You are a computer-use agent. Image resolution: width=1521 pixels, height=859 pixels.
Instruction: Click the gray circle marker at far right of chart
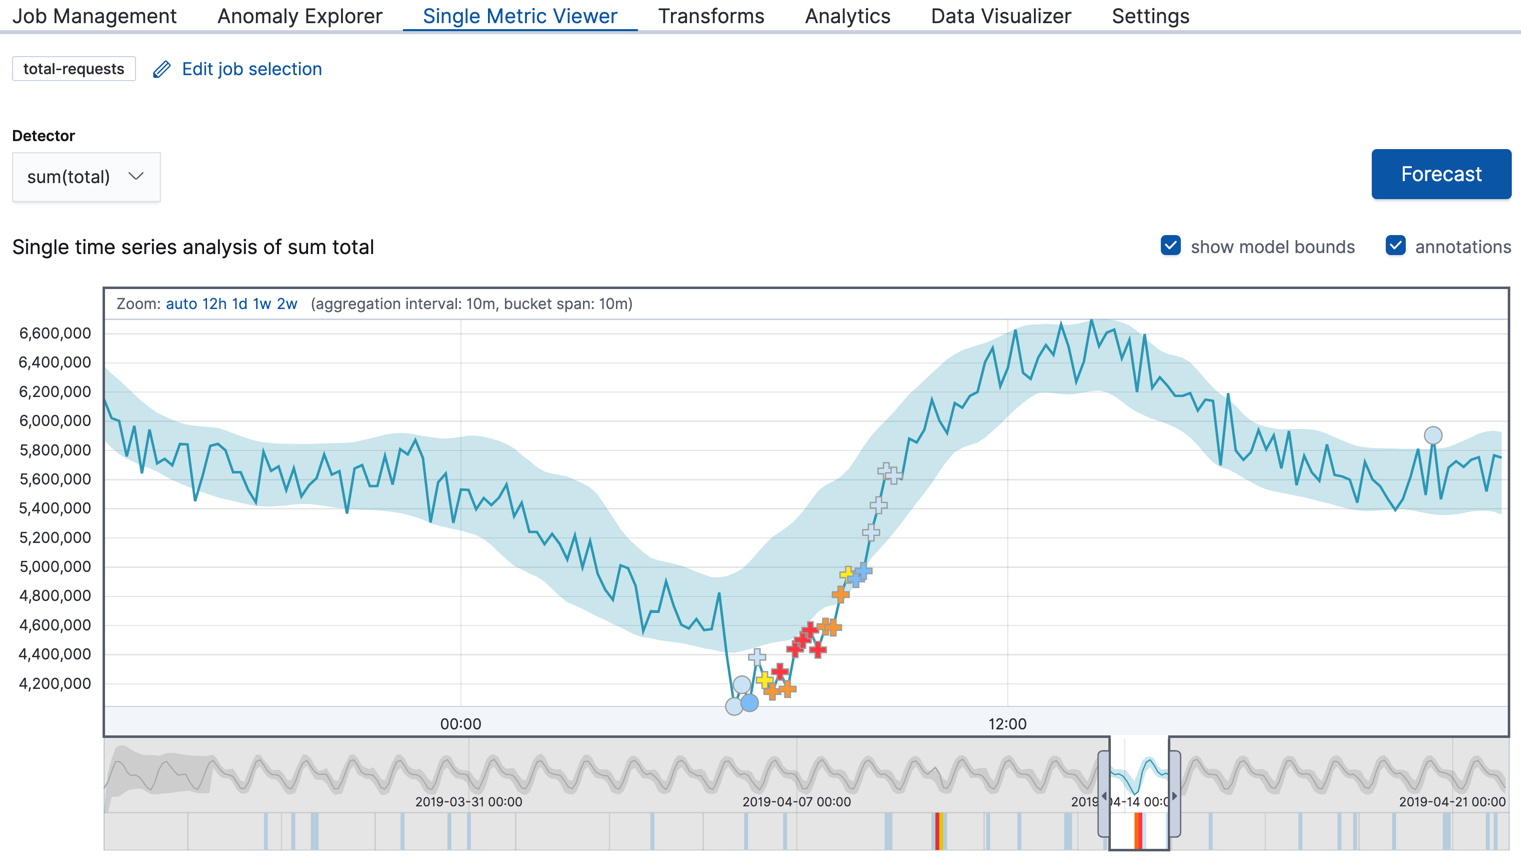pos(1433,435)
